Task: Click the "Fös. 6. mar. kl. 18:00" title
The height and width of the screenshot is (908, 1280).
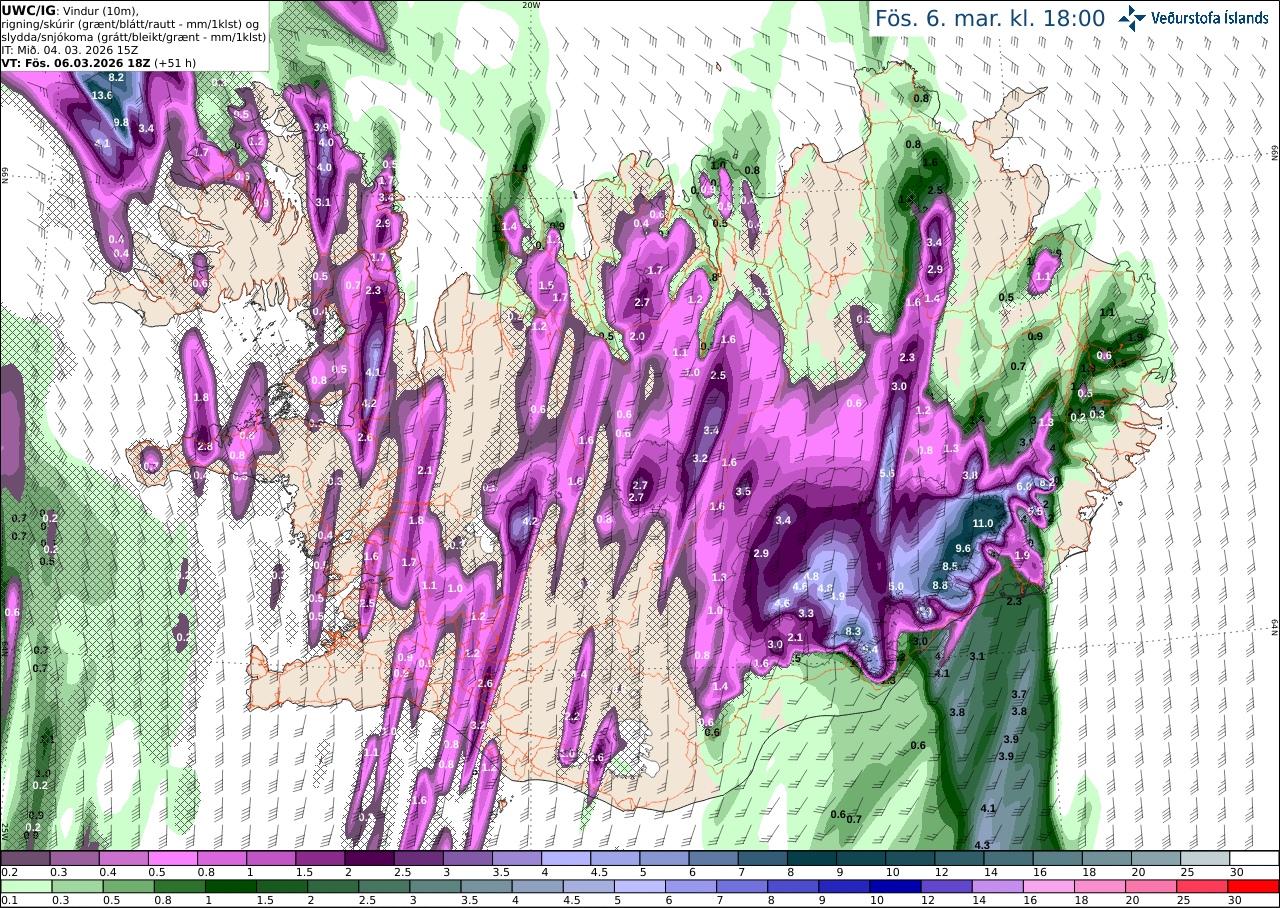Action: click(990, 19)
